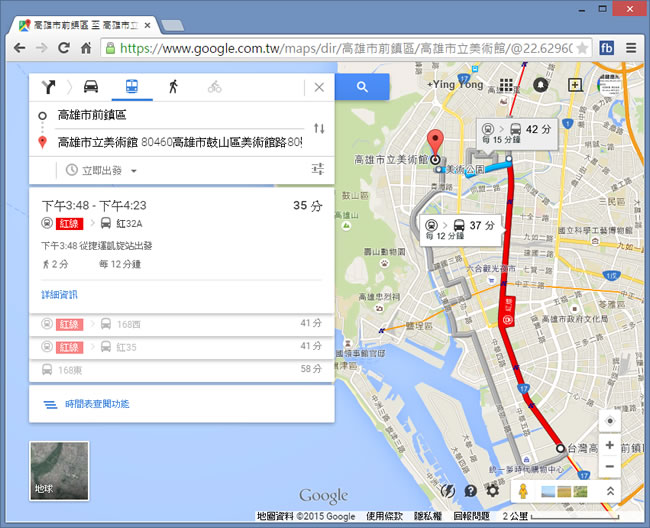Select driving travel mode car icon
This screenshot has width=650, height=528.
(x=91, y=87)
